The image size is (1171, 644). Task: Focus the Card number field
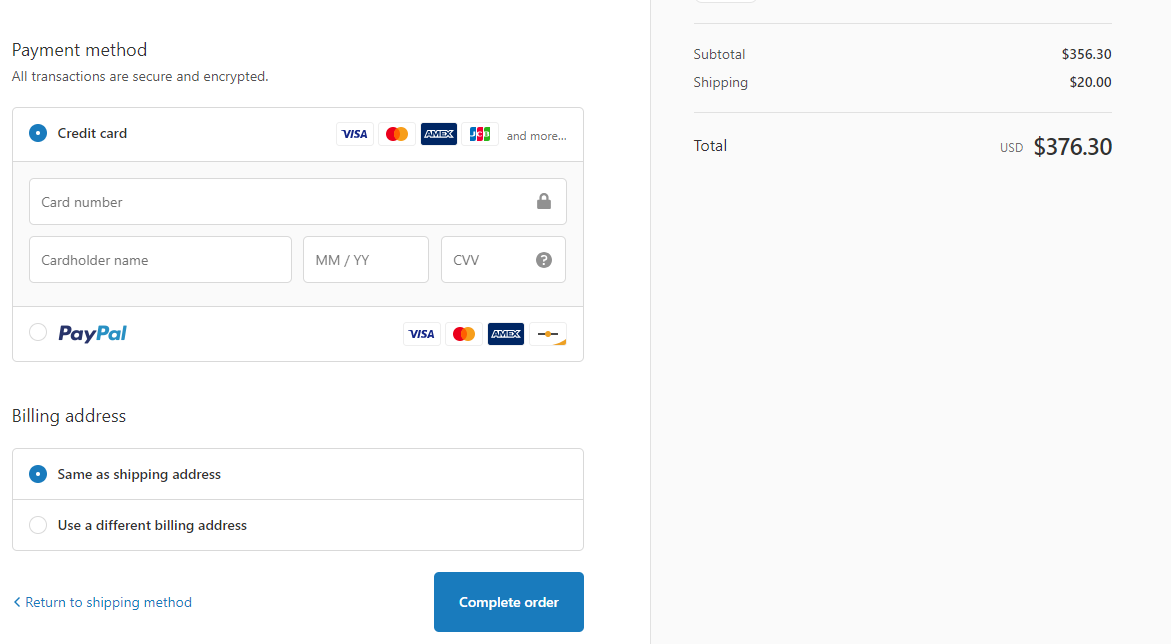tap(298, 202)
